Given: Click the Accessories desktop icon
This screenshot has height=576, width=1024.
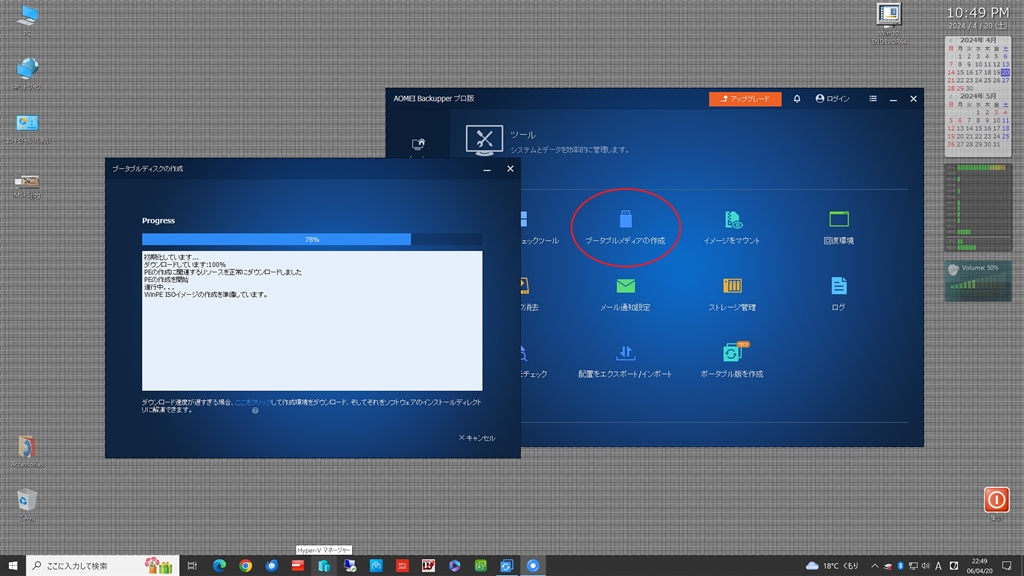Looking at the screenshot, I should [x=27, y=451].
